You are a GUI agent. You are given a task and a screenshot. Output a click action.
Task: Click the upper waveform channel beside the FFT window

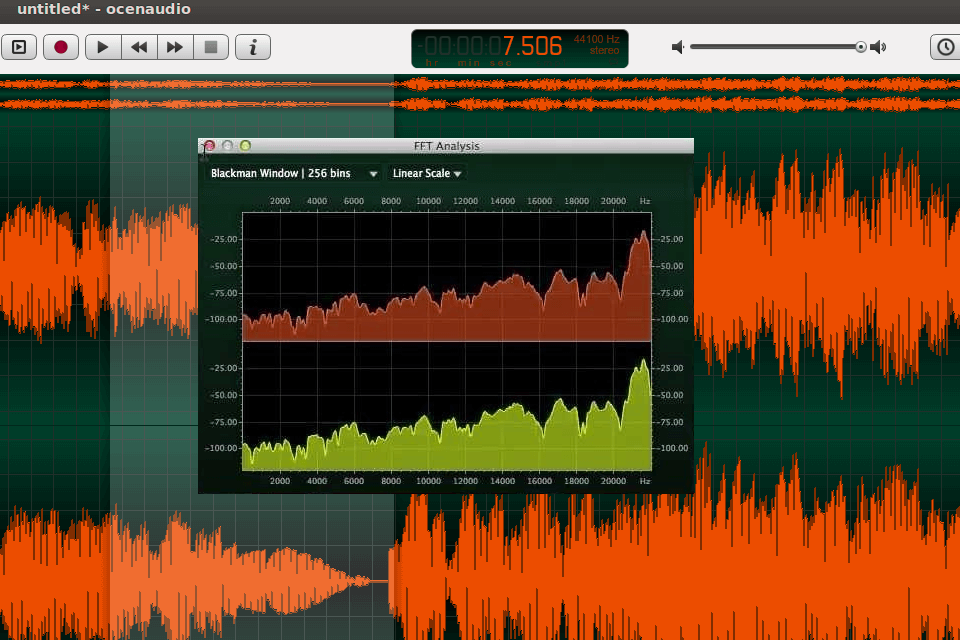tap(827, 269)
